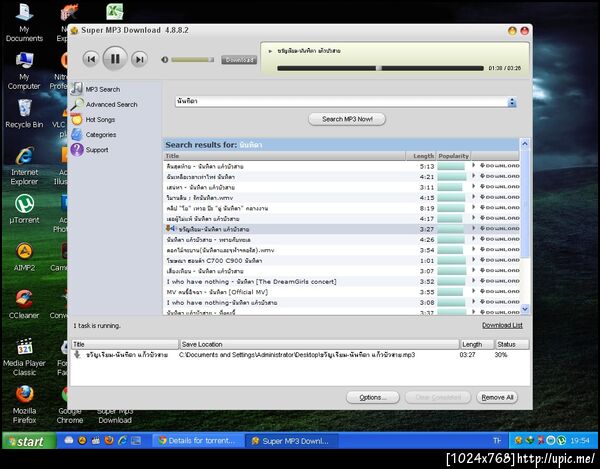
Task: Open Internet Explorer desktop icon
Action: click(x=24, y=166)
